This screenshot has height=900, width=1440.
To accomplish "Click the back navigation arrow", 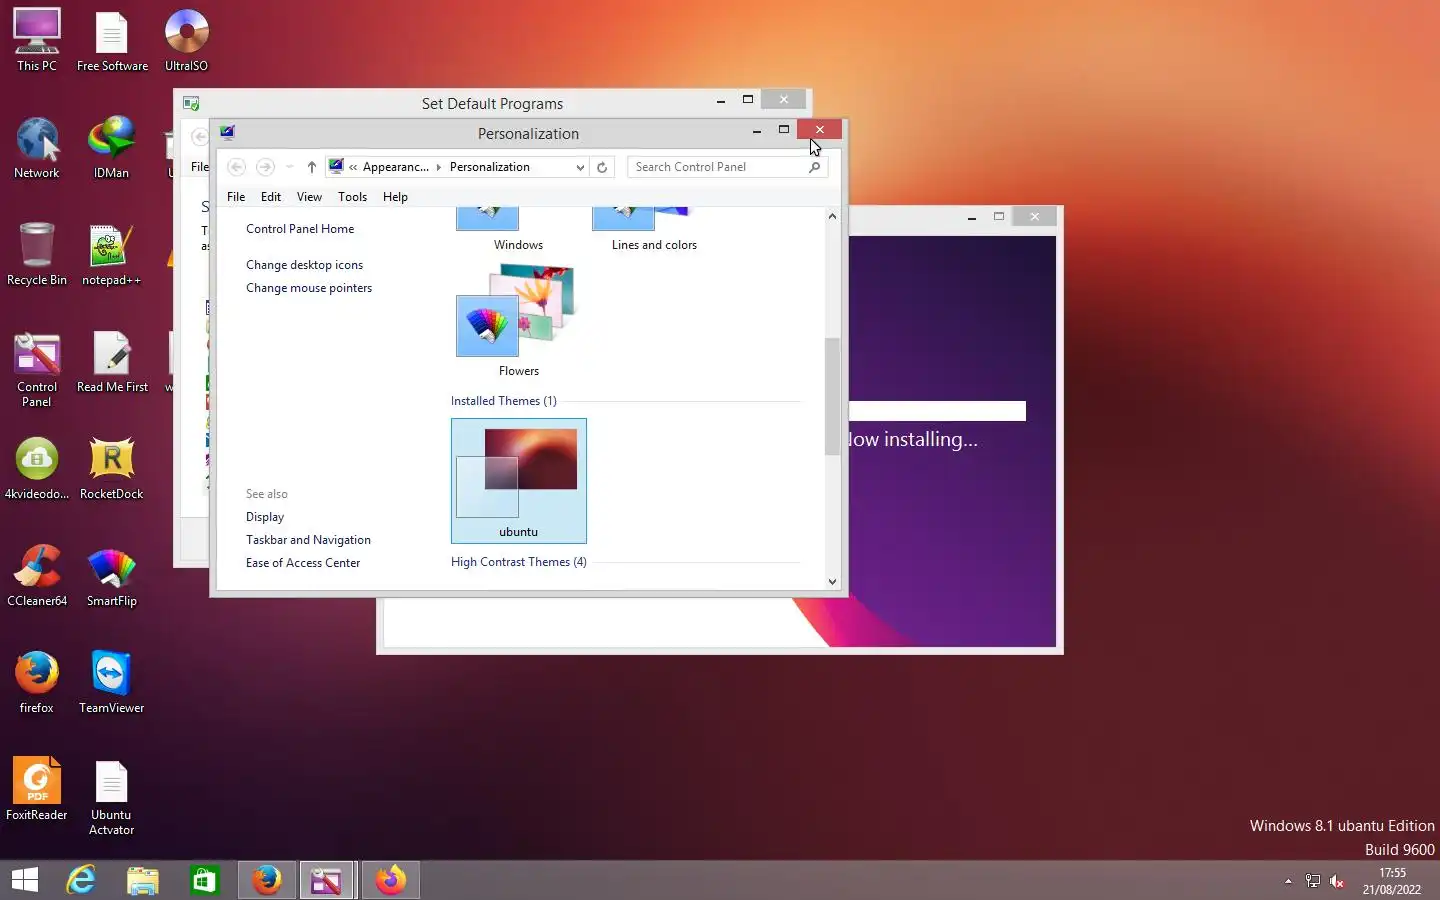I will (237, 167).
